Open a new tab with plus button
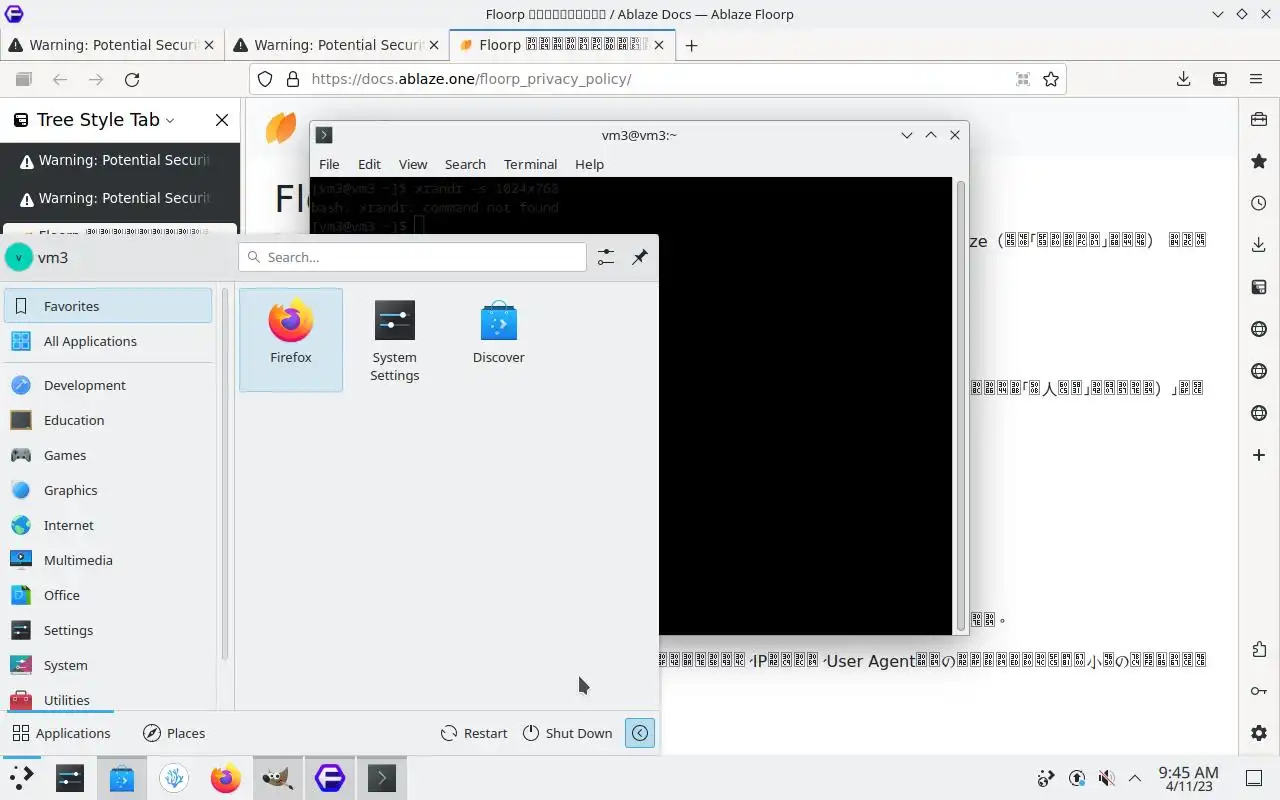This screenshot has width=1280, height=800. [x=691, y=45]
